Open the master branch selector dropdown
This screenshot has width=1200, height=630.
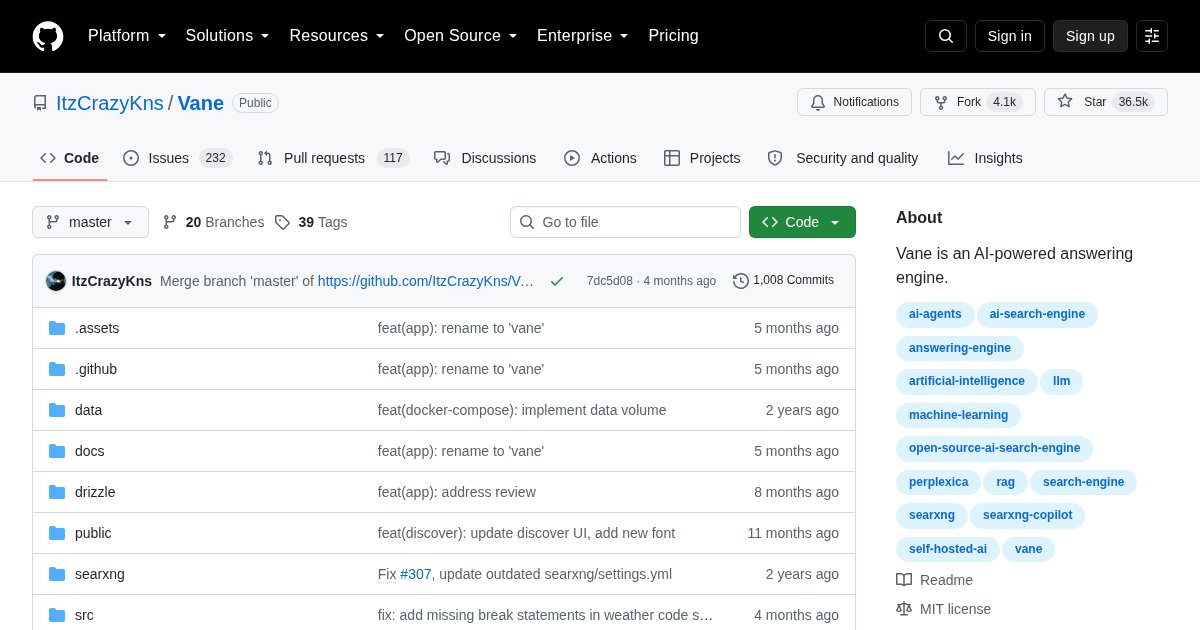pos(90,222)
